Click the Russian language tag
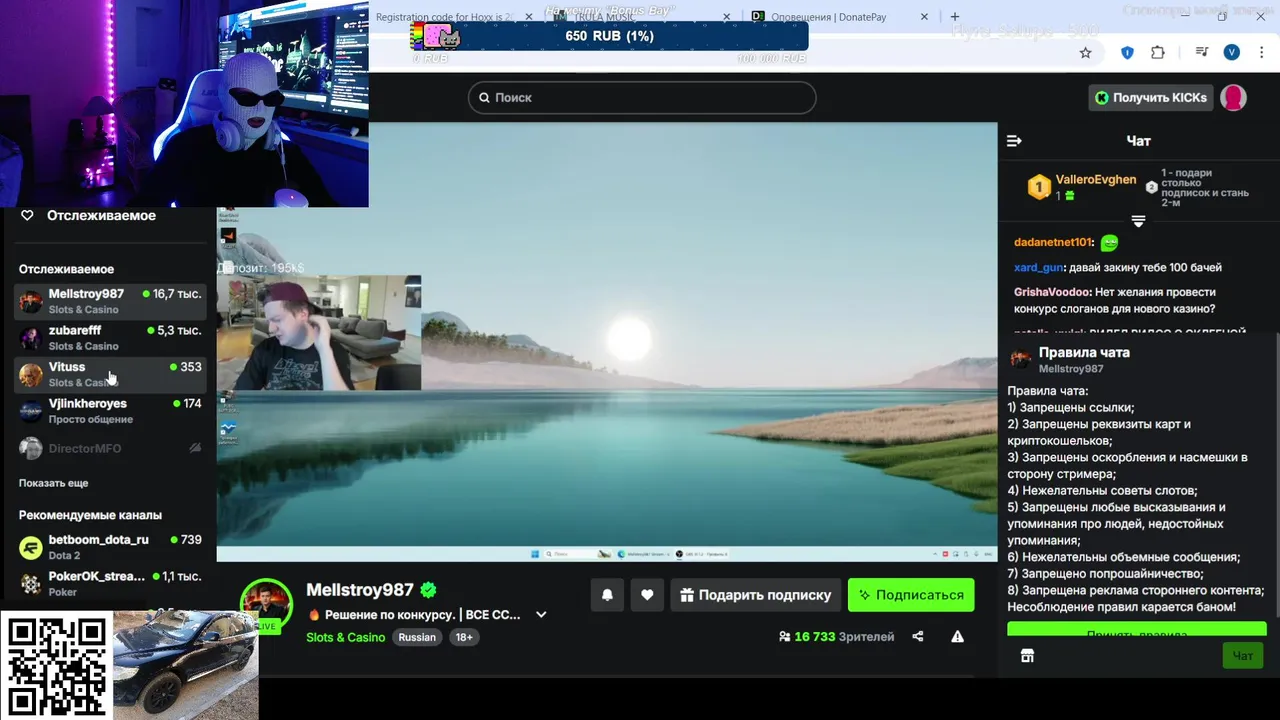1280x720 pixels. (x=417, y=637)
